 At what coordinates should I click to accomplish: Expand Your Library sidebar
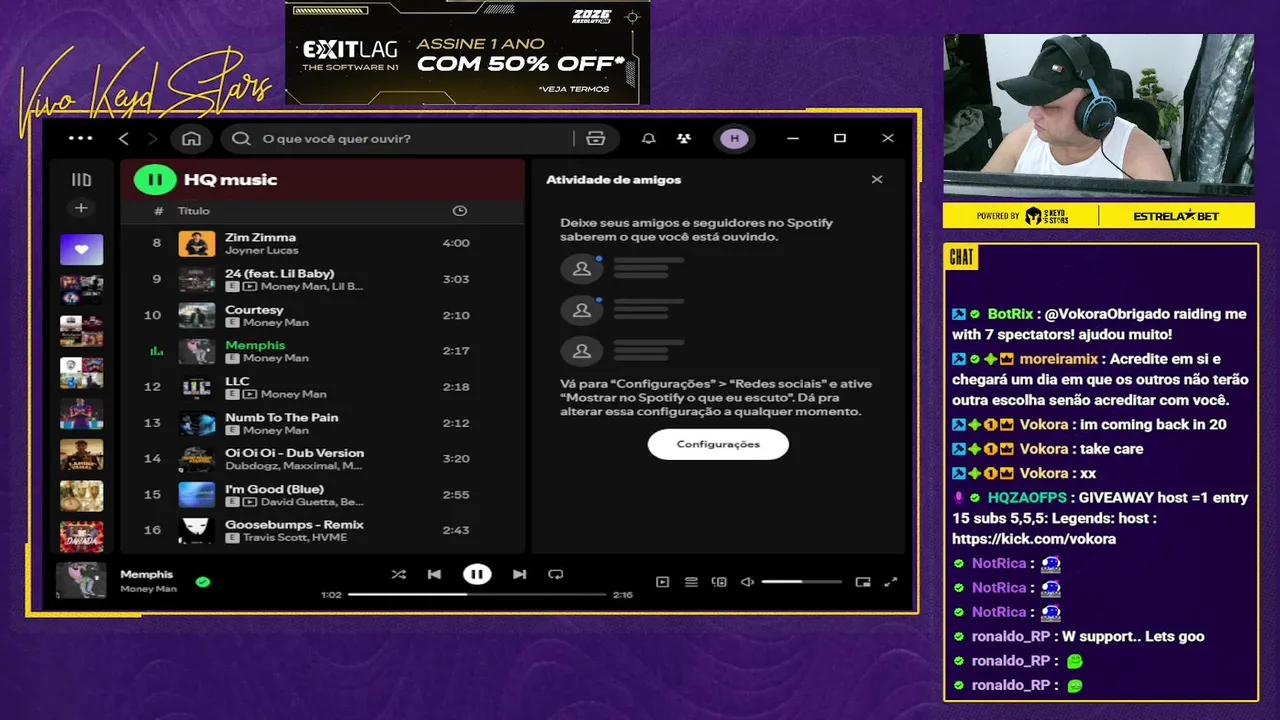click(x=81, y=180)
